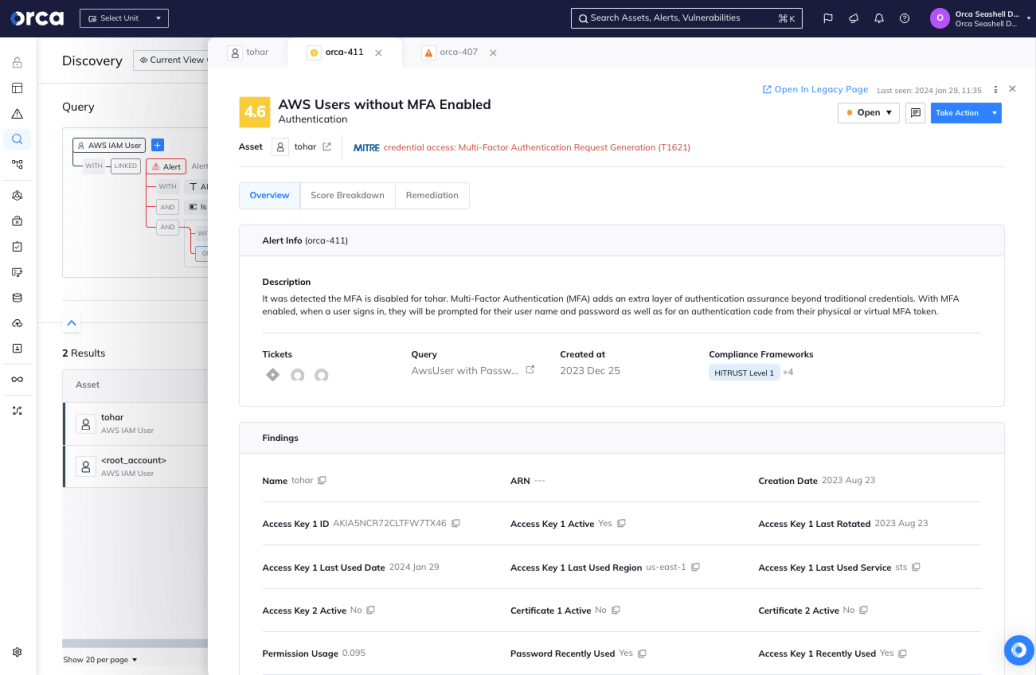
Task: Copy the Access Key 2 Active value
Action: pyautogui.click(x=371, y=610)
